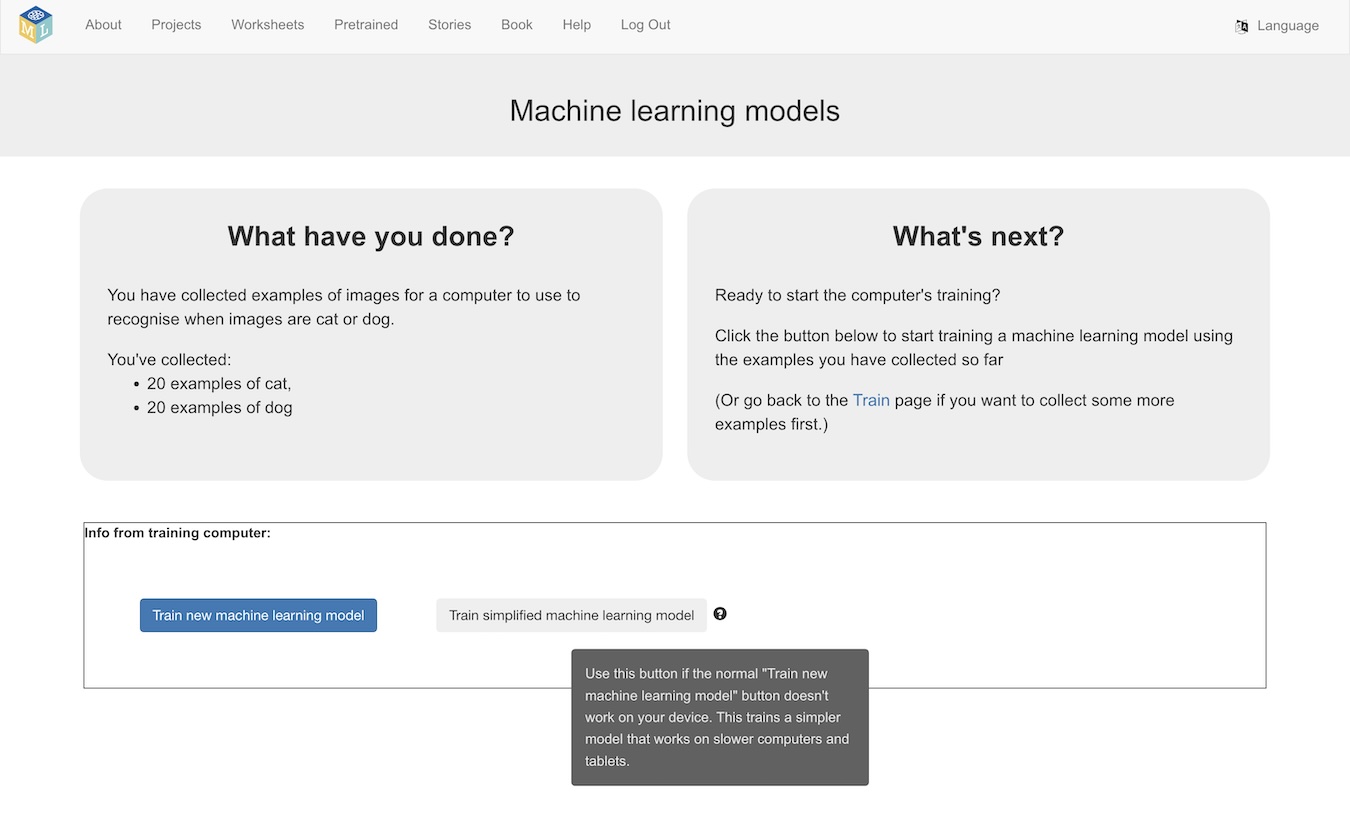
Task: Click the translate icon beside Language
Action: pyautogui.click(x=1241, y=26)
